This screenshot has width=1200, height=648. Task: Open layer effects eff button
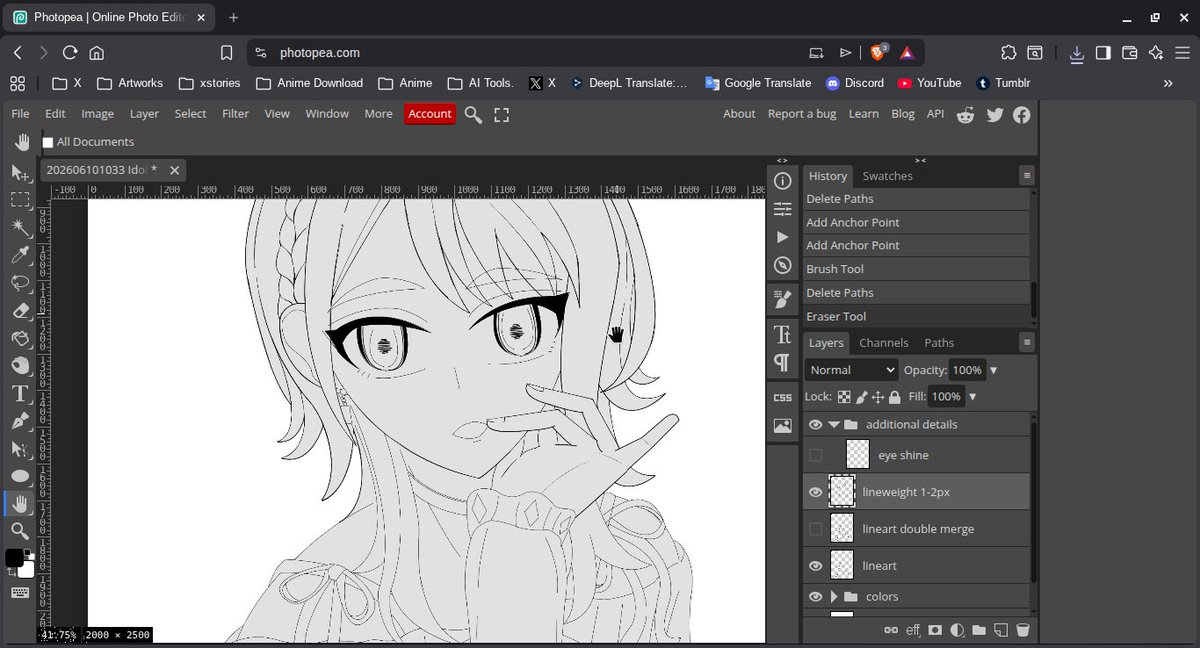pos(913,630)
